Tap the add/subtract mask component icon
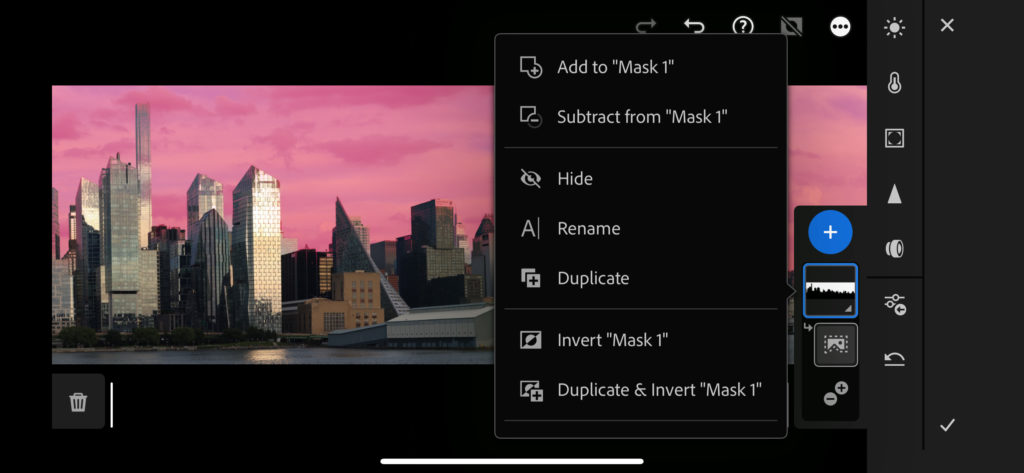The image size is (1024, 473). (835, 394)
